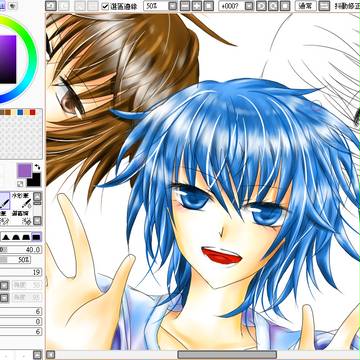Screen dimensions: 360x360
Task: Click the brush size 40.0 slider
Action: click(x=20, y=250)
